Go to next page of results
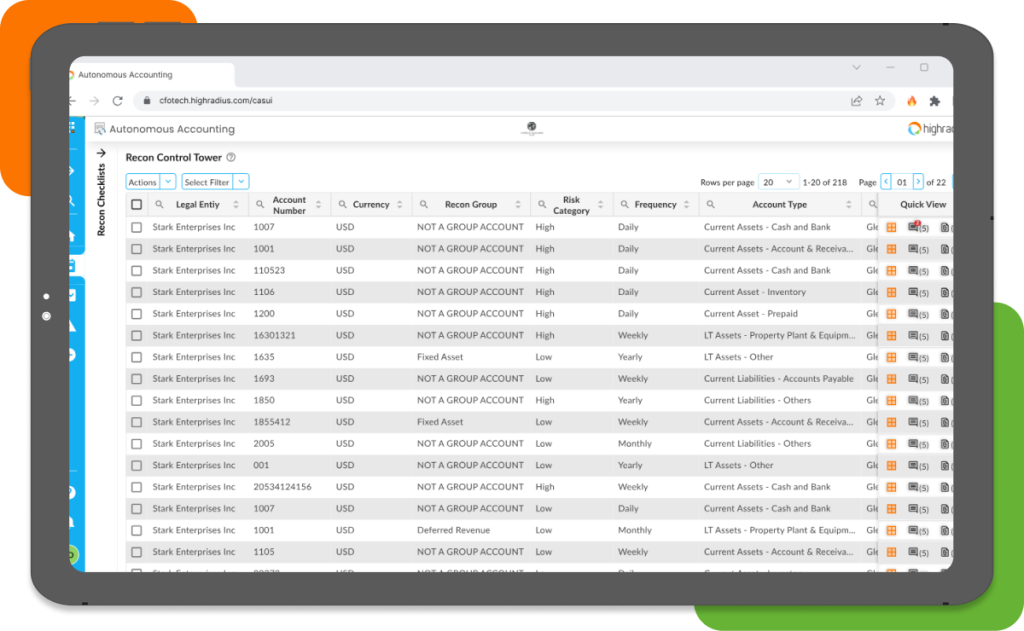The height and width of the screenshot is (631, 1024). coord(918,182)
